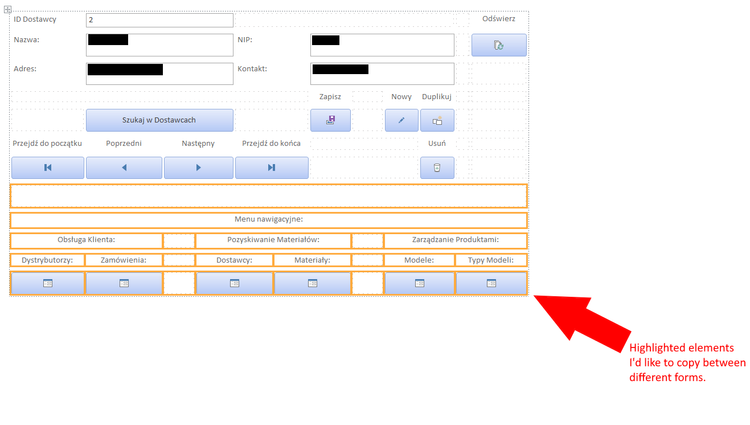
Task: Go to first record under Przejdź do początku
Action: point(48,168)
